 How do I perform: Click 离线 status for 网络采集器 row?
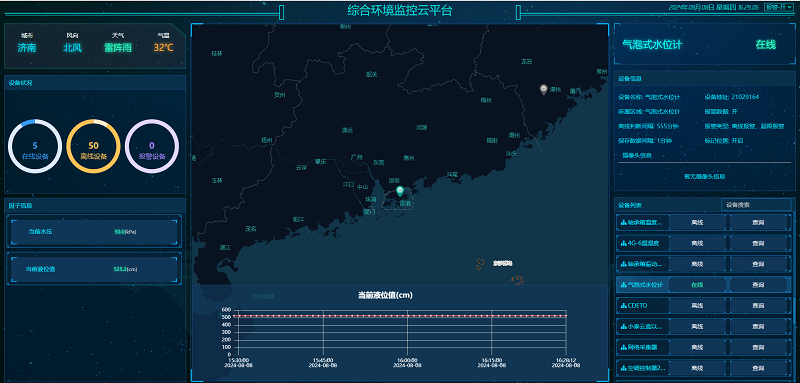pyautogui.click(x=697, y=347)
